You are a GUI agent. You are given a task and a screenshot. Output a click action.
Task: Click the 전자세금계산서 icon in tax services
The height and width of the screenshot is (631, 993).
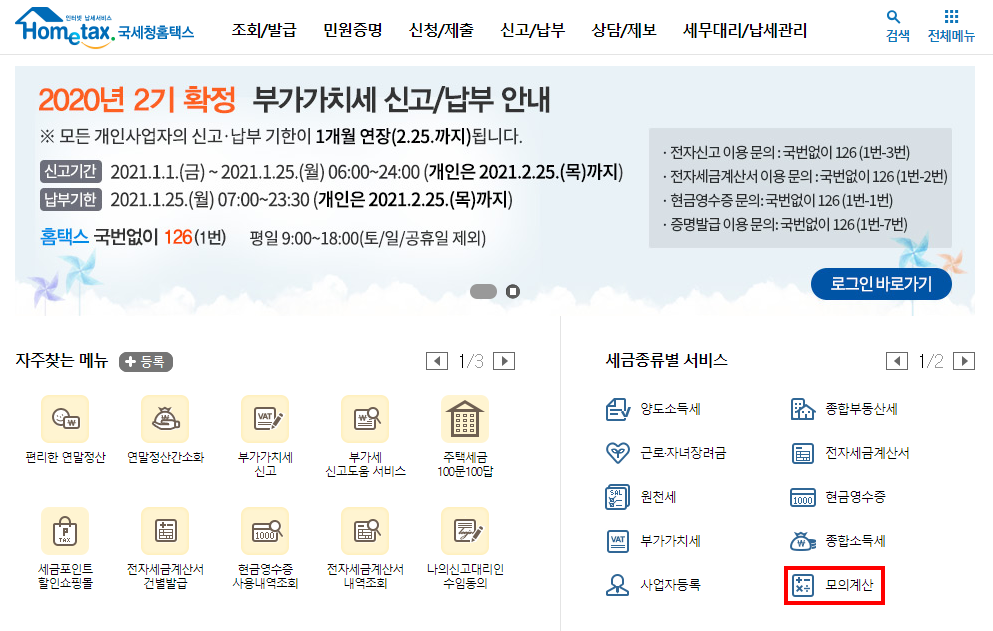tap(802, 454)
